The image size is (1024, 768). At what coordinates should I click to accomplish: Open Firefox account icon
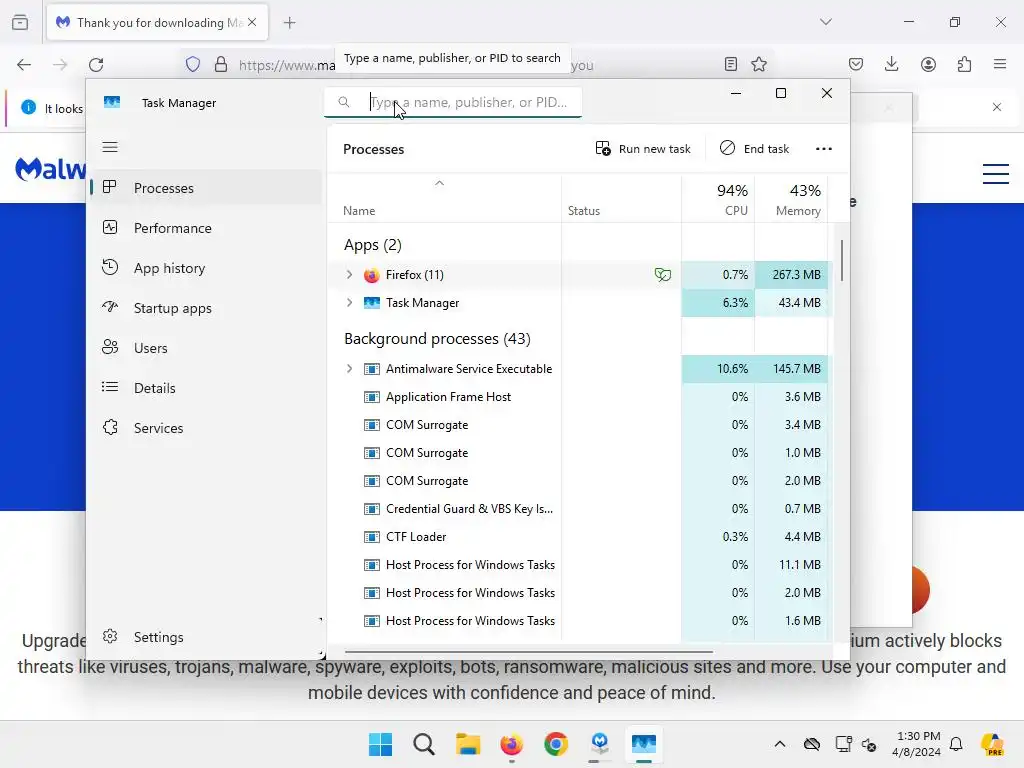928,64
